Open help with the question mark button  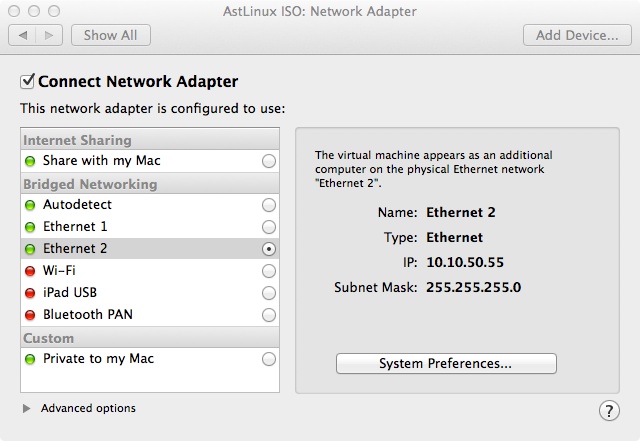tap(609, 410)
